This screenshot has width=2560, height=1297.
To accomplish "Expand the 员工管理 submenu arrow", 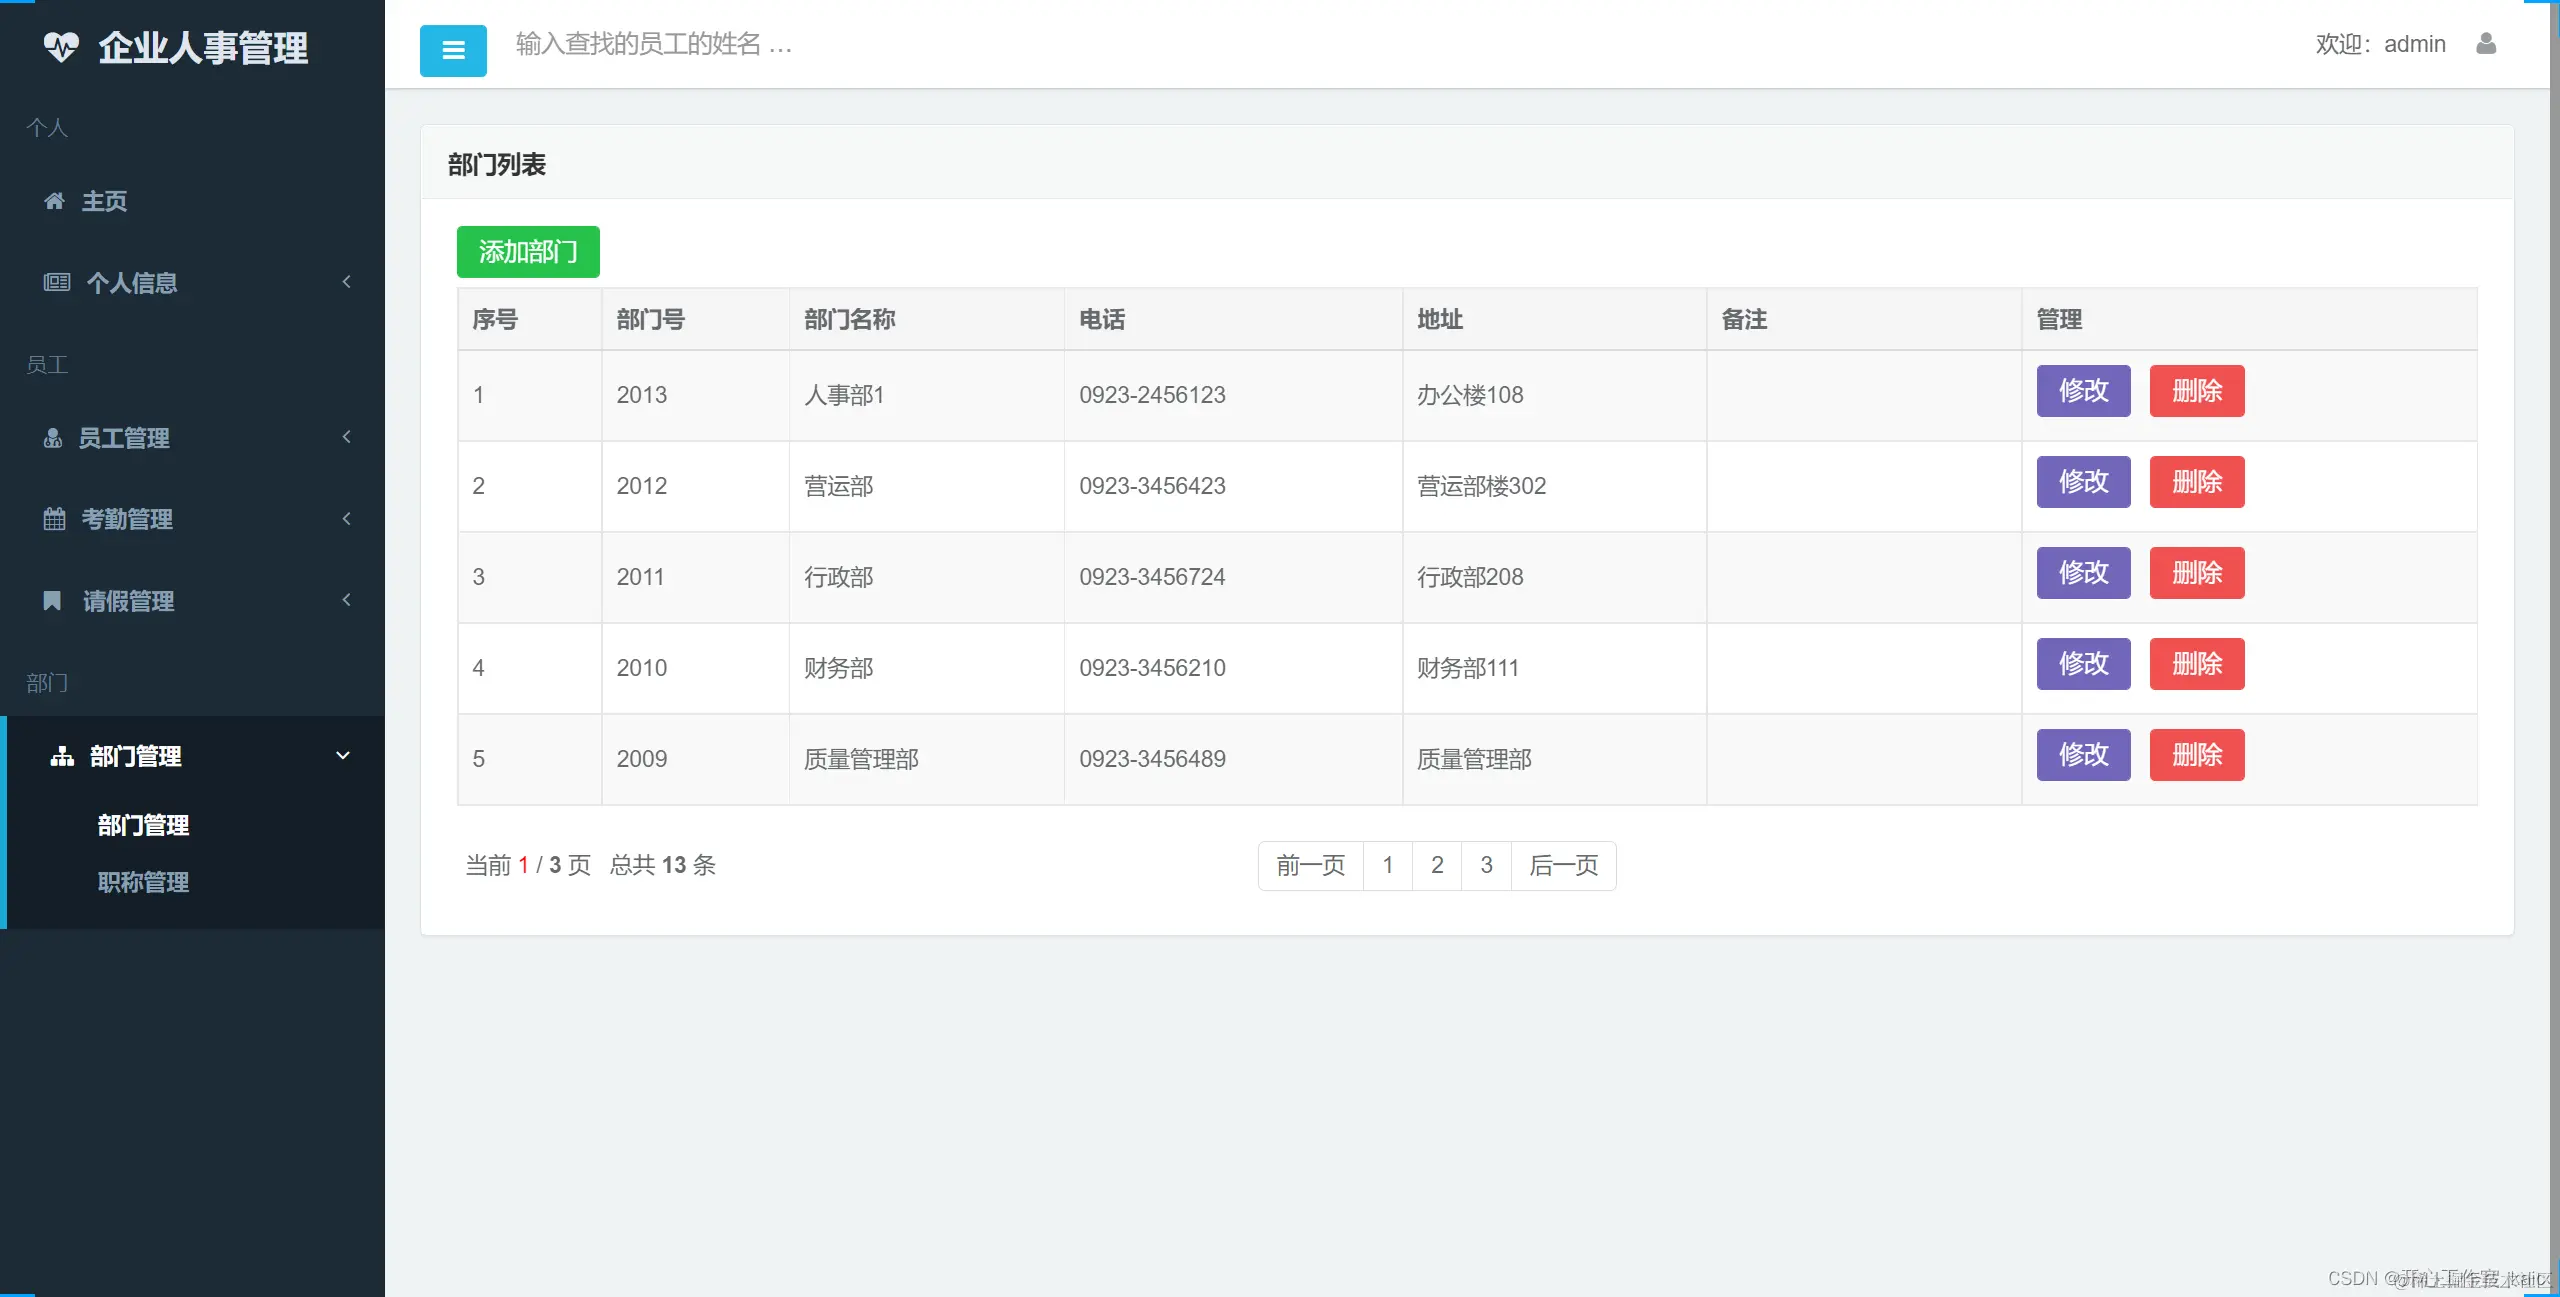I will pyautogui.click(x=346, y=437).
